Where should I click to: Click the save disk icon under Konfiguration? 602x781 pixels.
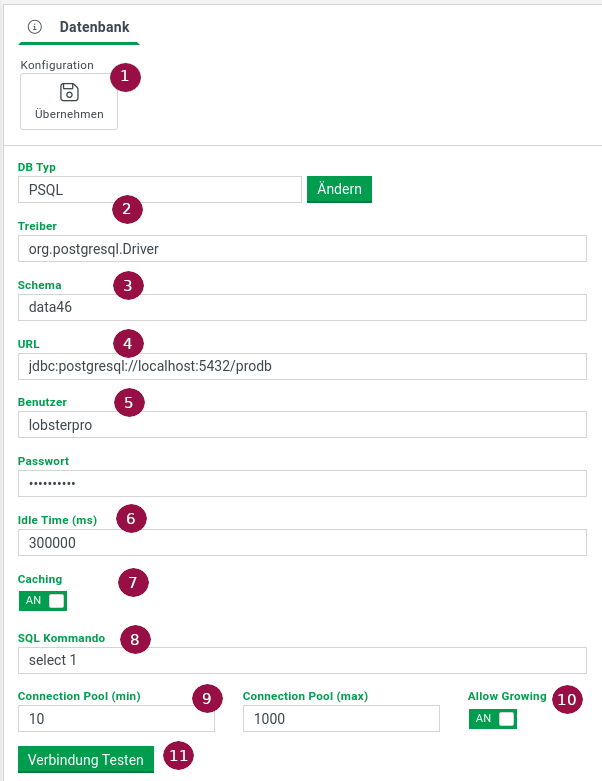coord(69,93)
